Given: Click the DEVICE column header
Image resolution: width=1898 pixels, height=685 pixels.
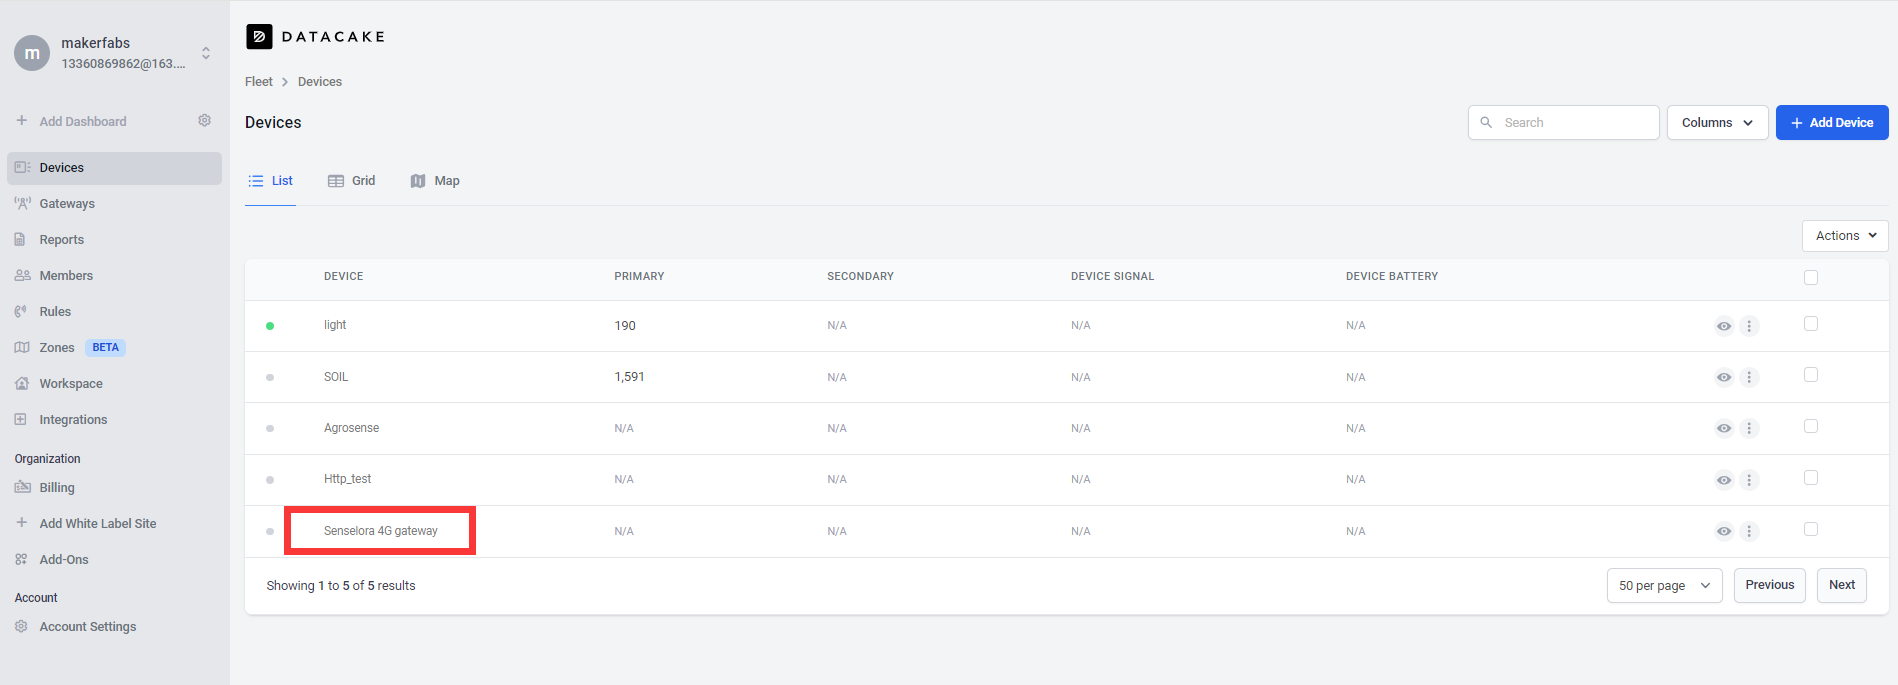Looking at the screenshot, I should (x=343, y=276).
